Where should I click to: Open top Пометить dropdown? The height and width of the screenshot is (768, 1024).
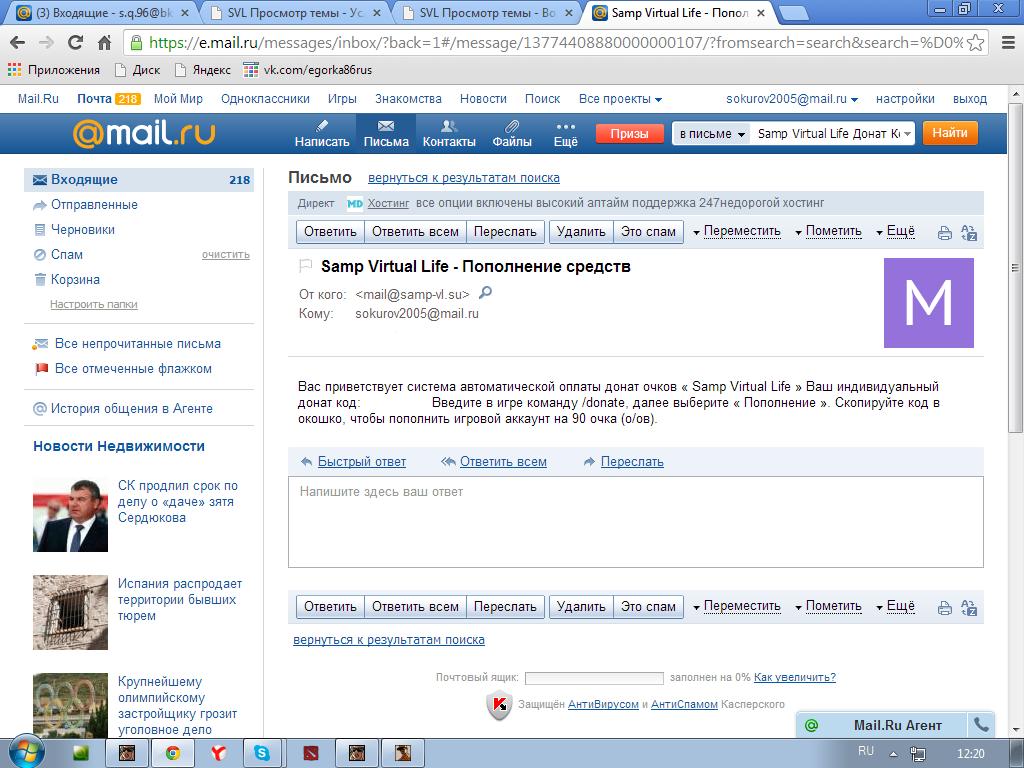[x=828, y=231]
